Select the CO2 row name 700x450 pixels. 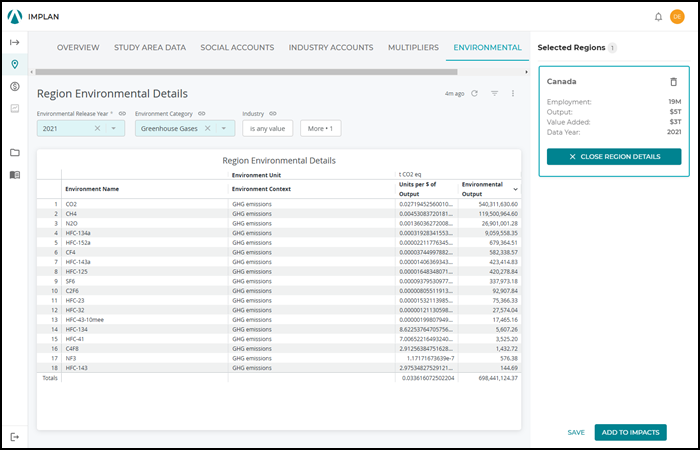(71, 204)
